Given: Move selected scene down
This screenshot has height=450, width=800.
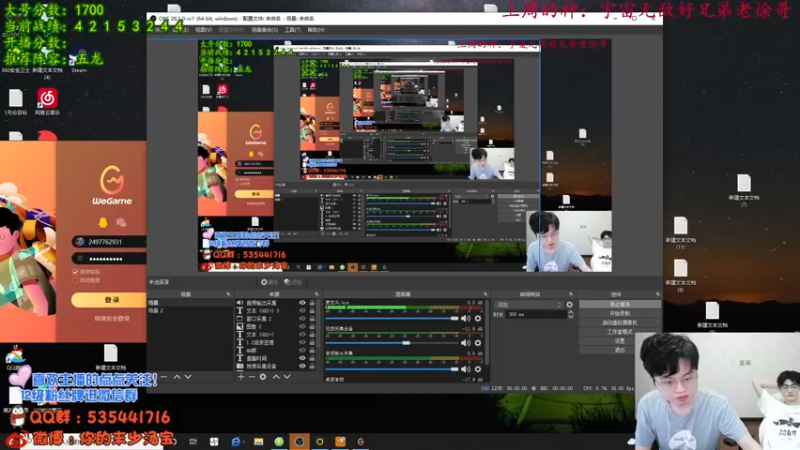Looking at the screenshot, I should click(188, 377).
